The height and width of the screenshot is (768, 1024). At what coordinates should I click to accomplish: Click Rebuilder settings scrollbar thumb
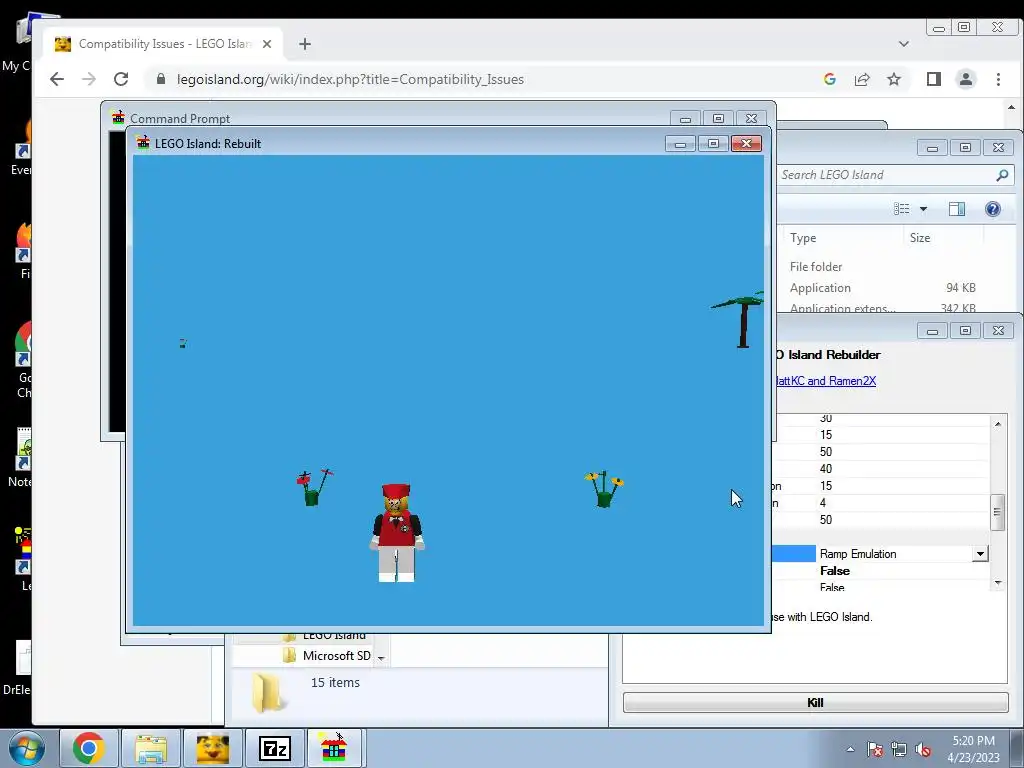click(997, 513)
